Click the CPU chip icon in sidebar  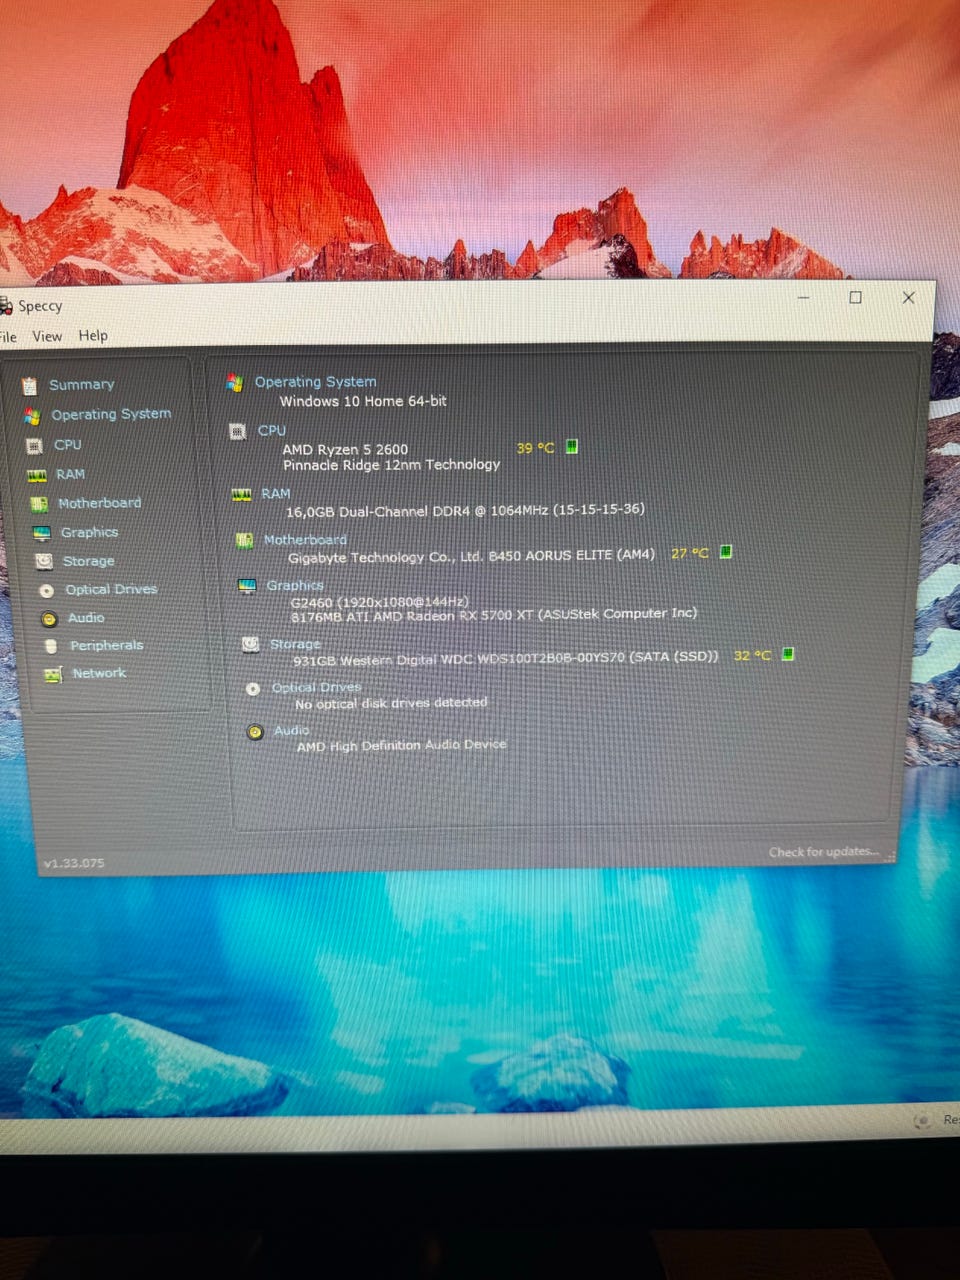point(34,446)
